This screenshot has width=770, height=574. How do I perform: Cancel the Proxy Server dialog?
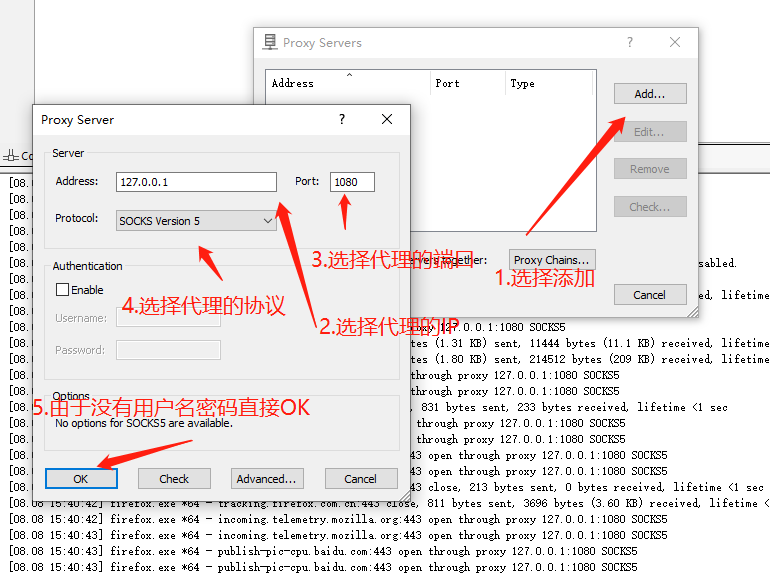(x=361, y=479)
